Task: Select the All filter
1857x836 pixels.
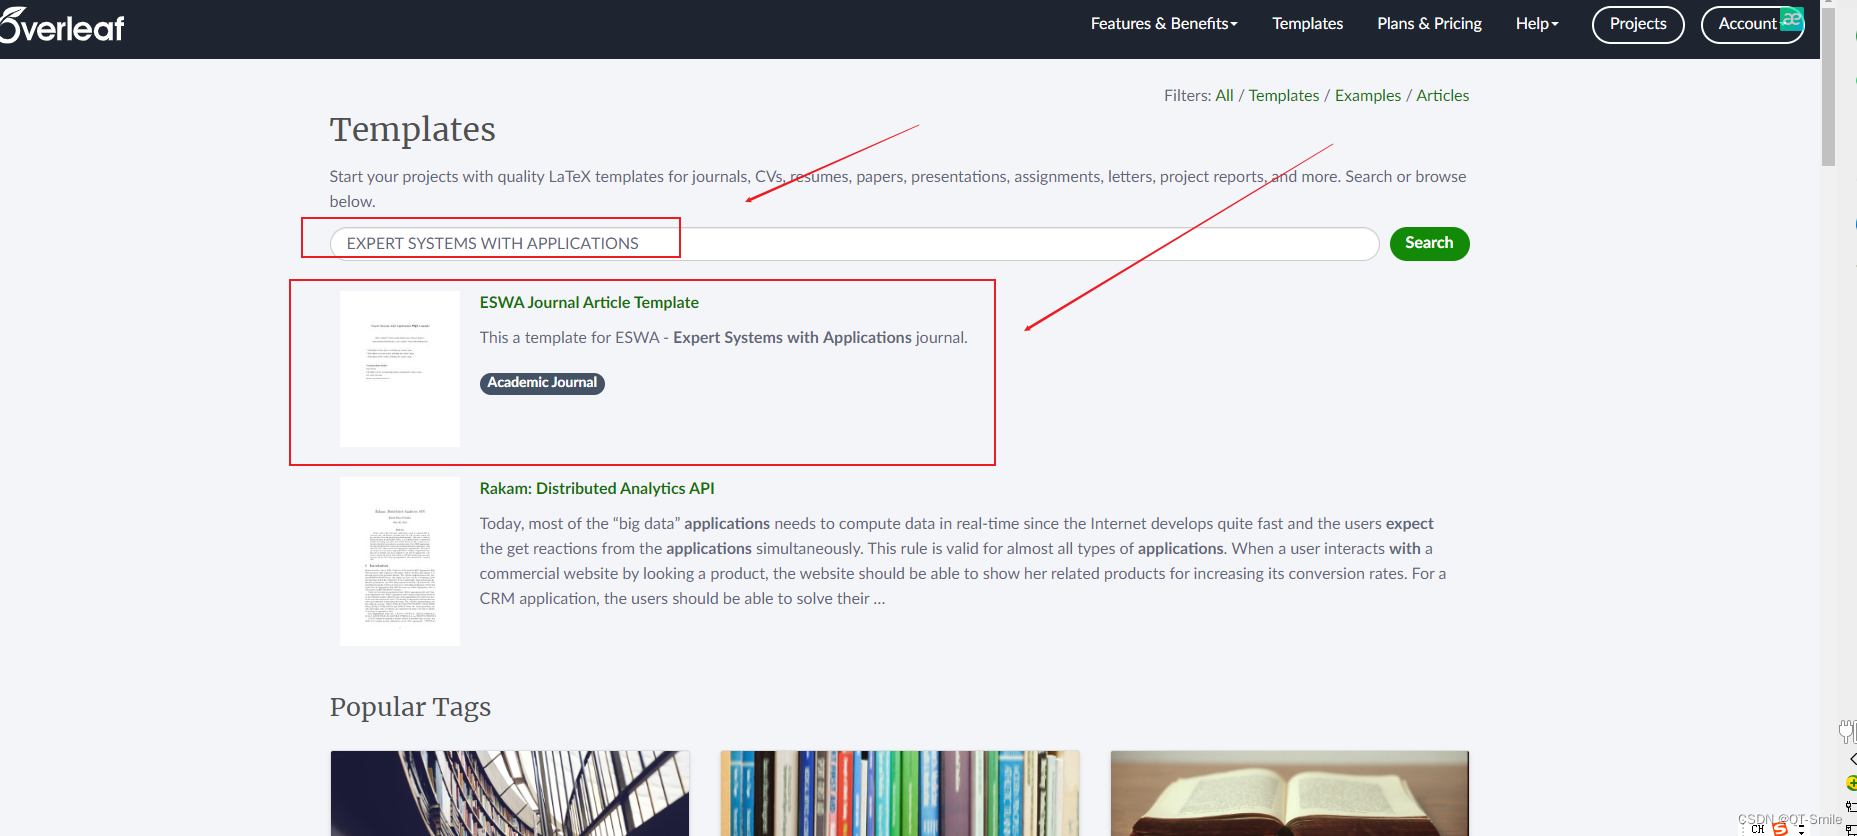Action: pos(1224,96)
